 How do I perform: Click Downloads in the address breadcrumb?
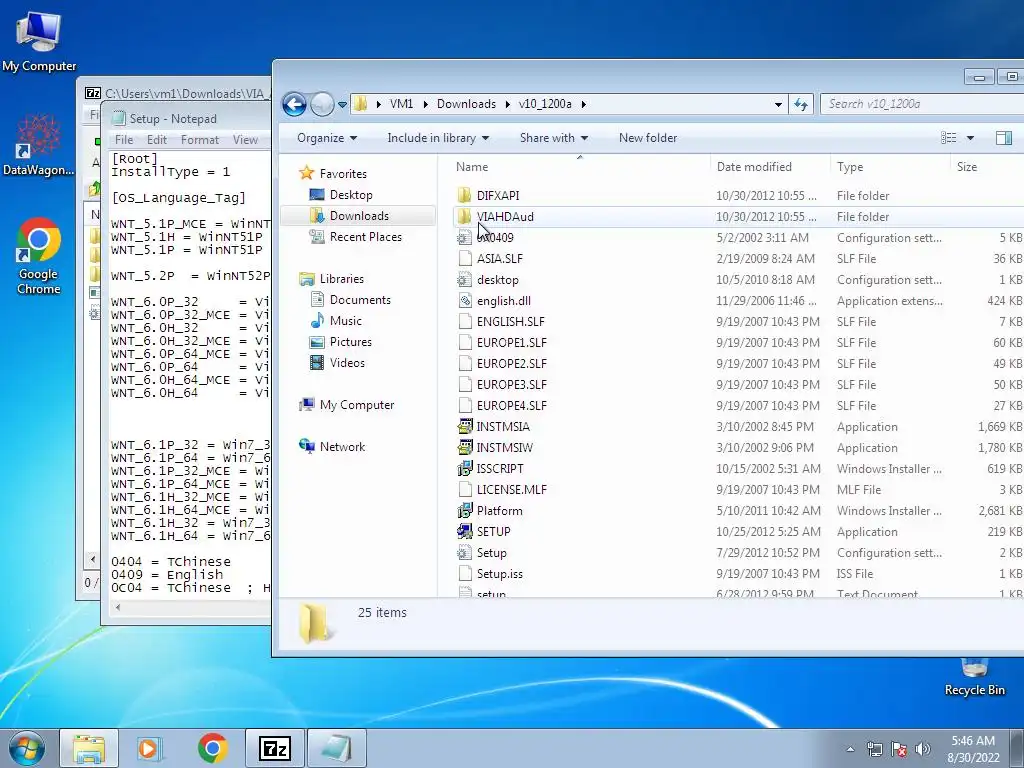coord(466,104)
